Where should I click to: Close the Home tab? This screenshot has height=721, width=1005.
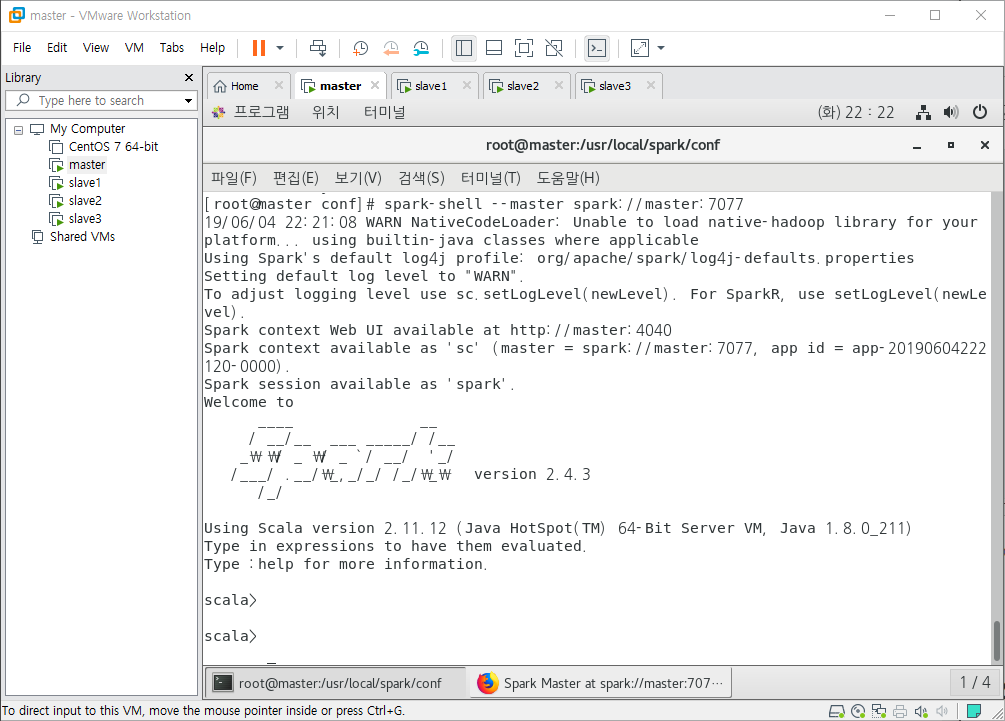click(279, 85)
